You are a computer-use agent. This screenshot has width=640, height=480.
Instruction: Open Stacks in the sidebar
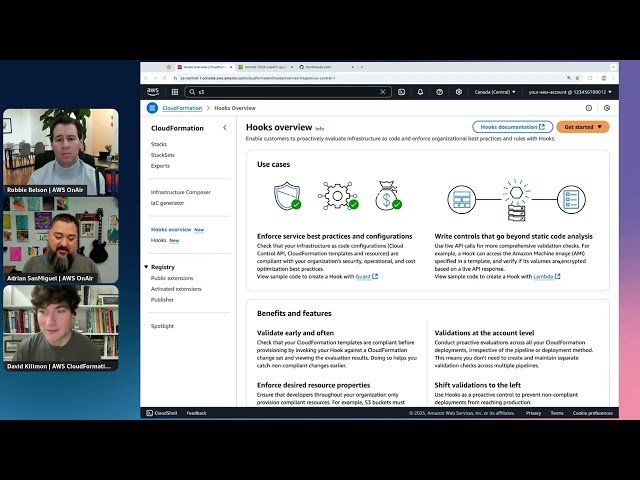(x=159, y=144)
